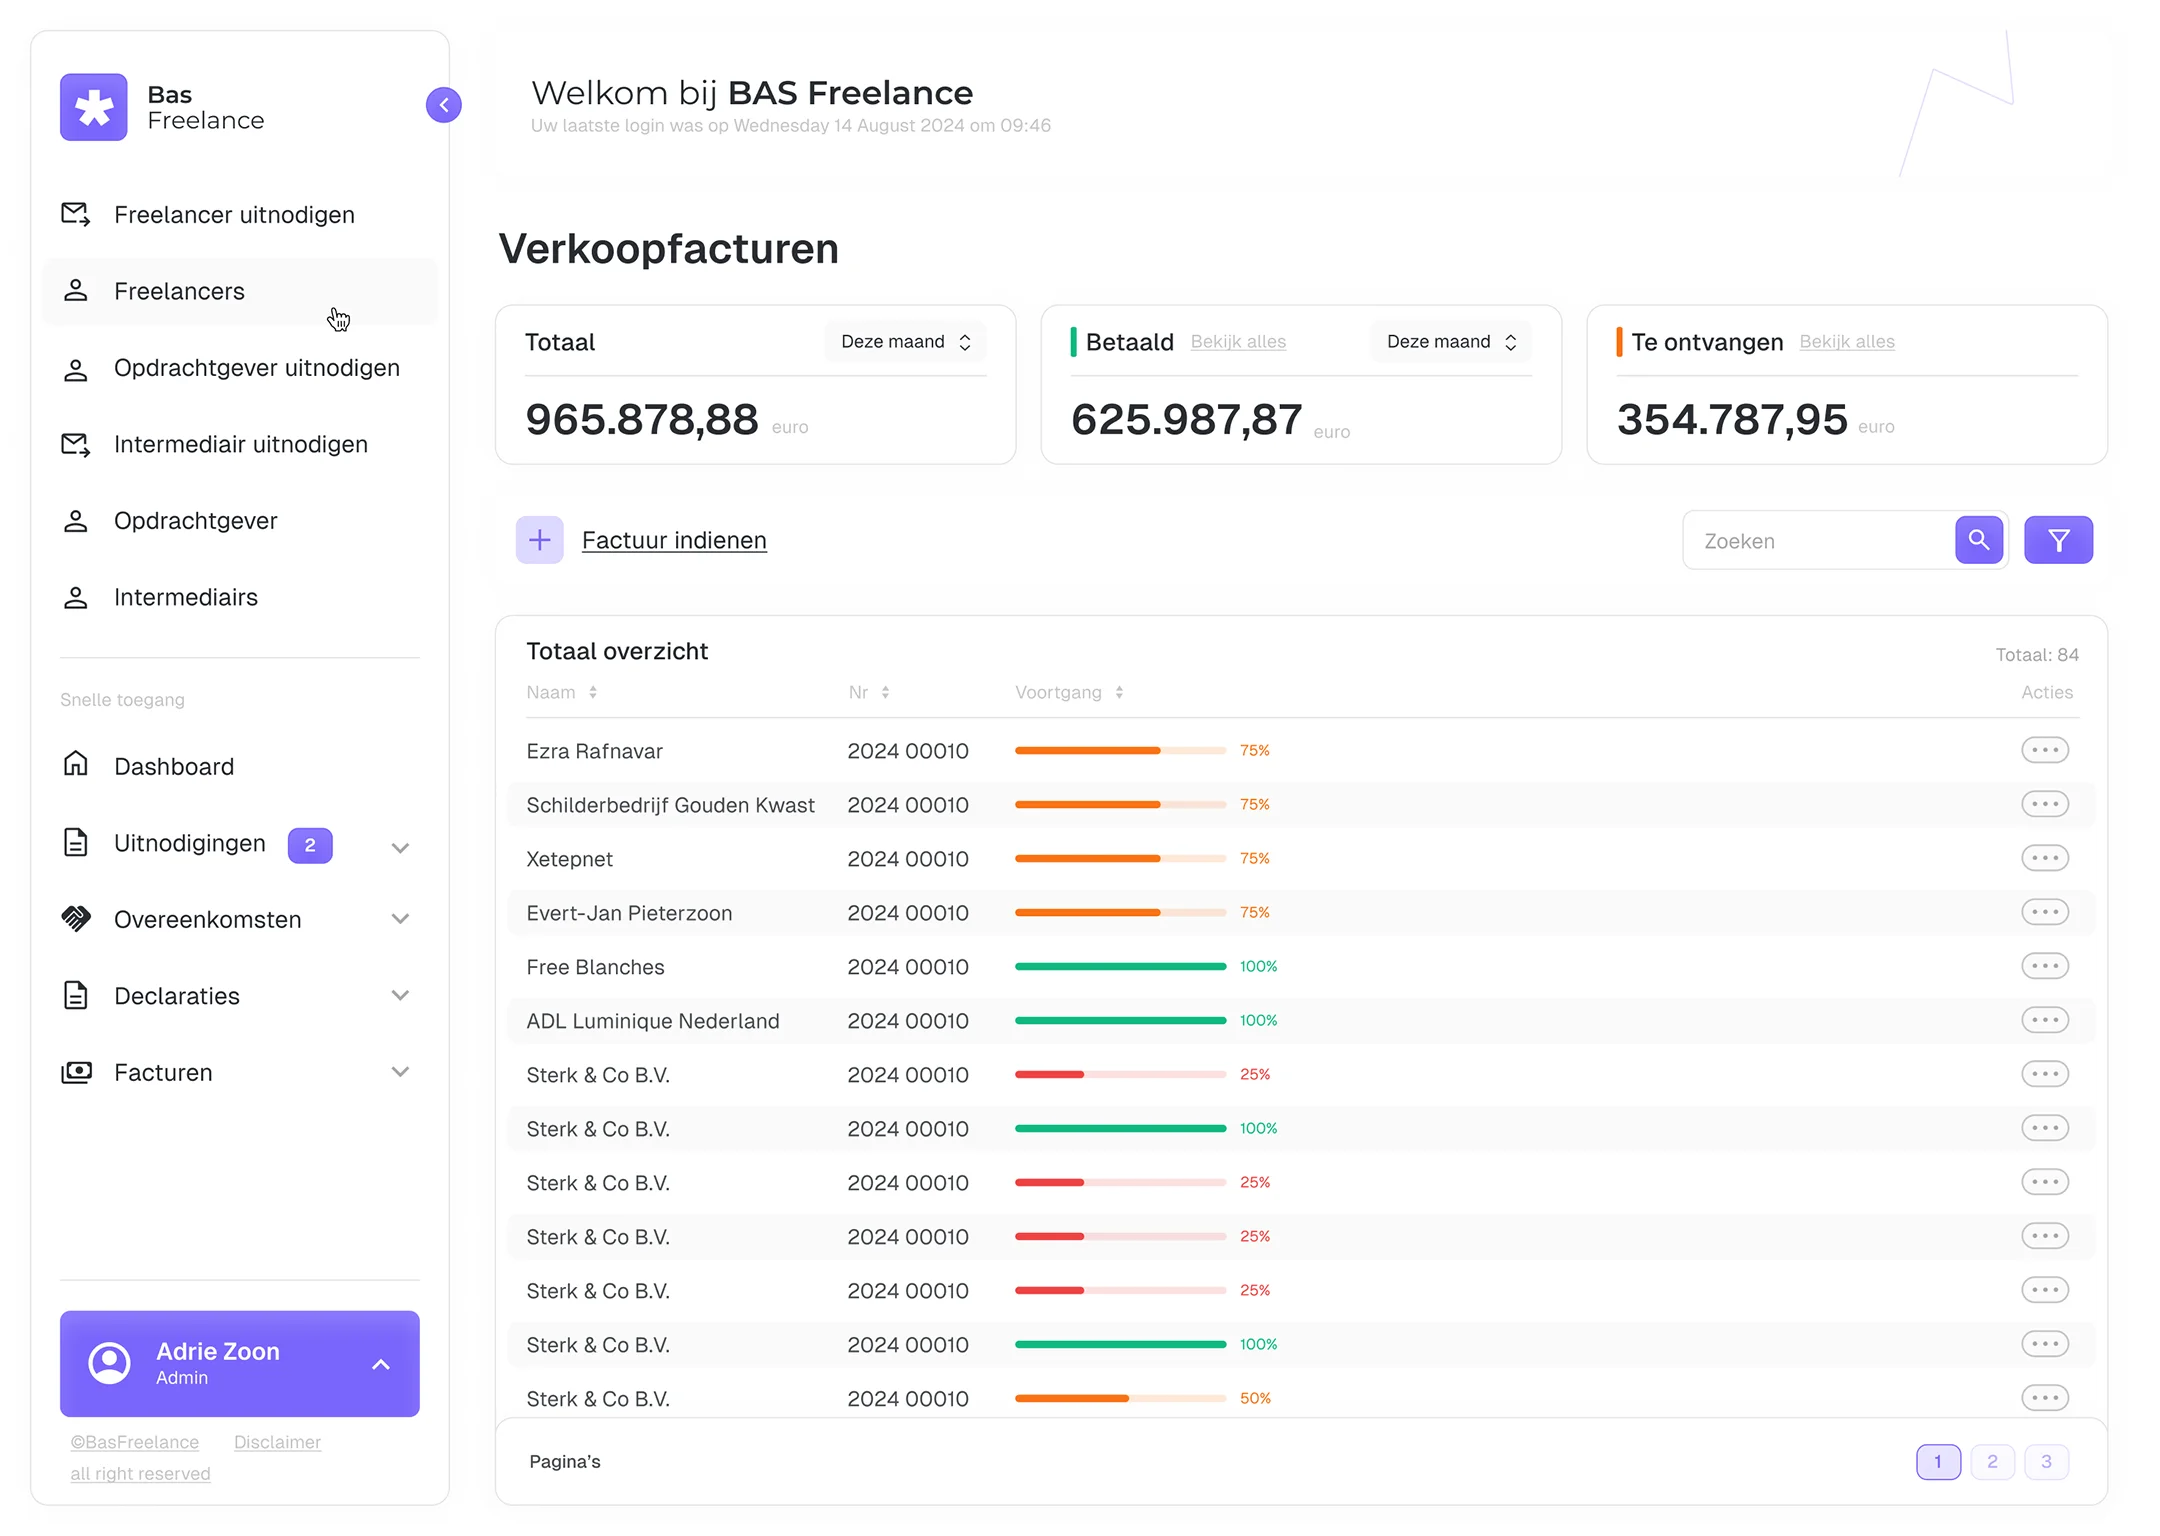Open Freelancers in the sidebar
The image size is (2160, 1536).
pyautogui.click(x=180, y=291)
